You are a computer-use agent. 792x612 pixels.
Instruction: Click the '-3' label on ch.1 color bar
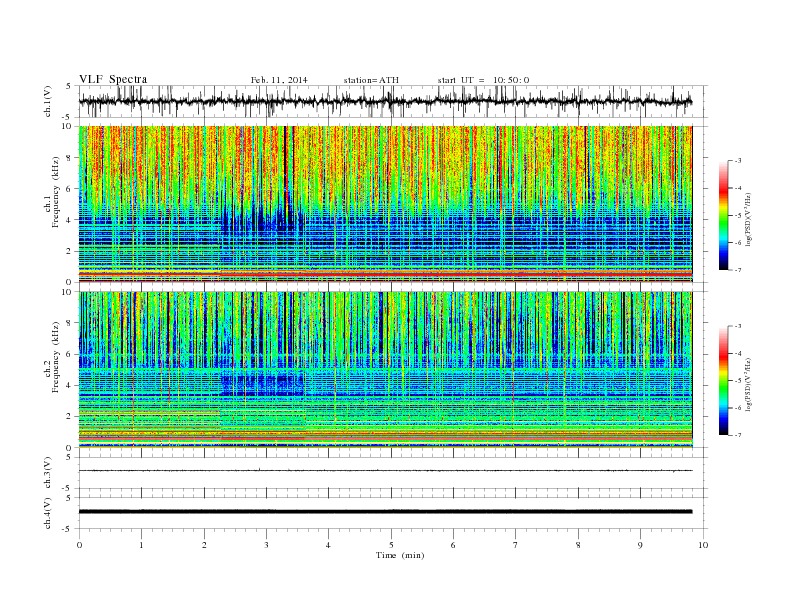coord(737,161)
